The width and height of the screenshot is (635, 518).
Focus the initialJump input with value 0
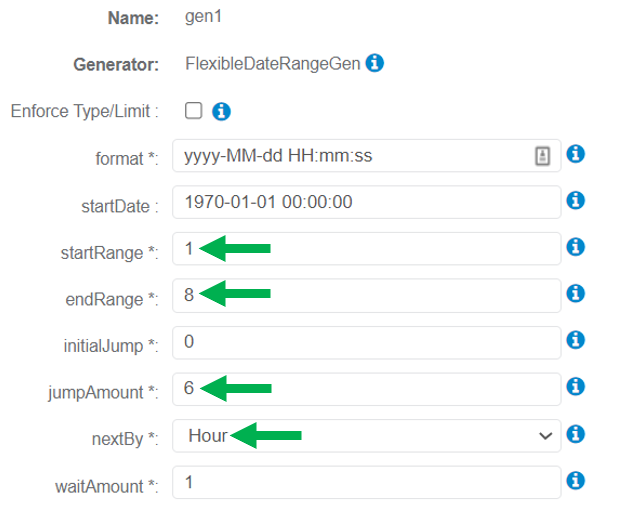pyautogui.click(x=367, y=343)
